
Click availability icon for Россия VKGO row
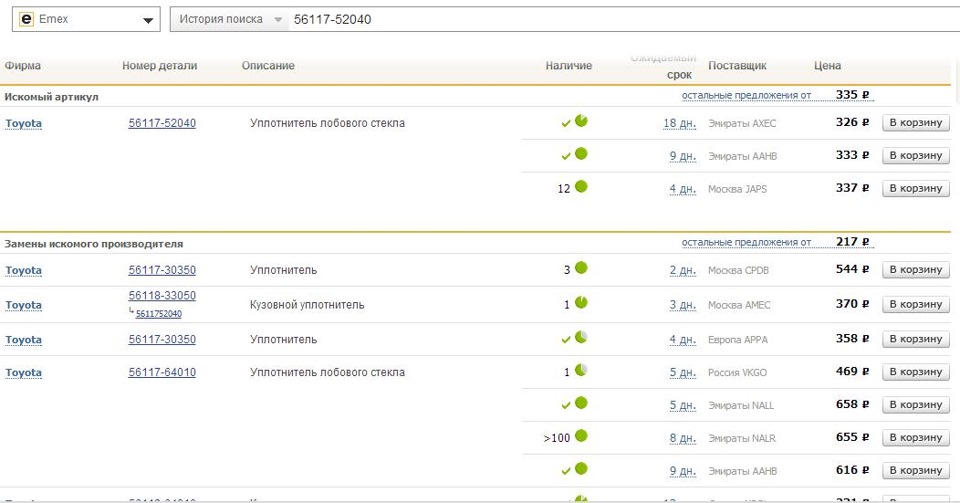[x=581, y=371]
